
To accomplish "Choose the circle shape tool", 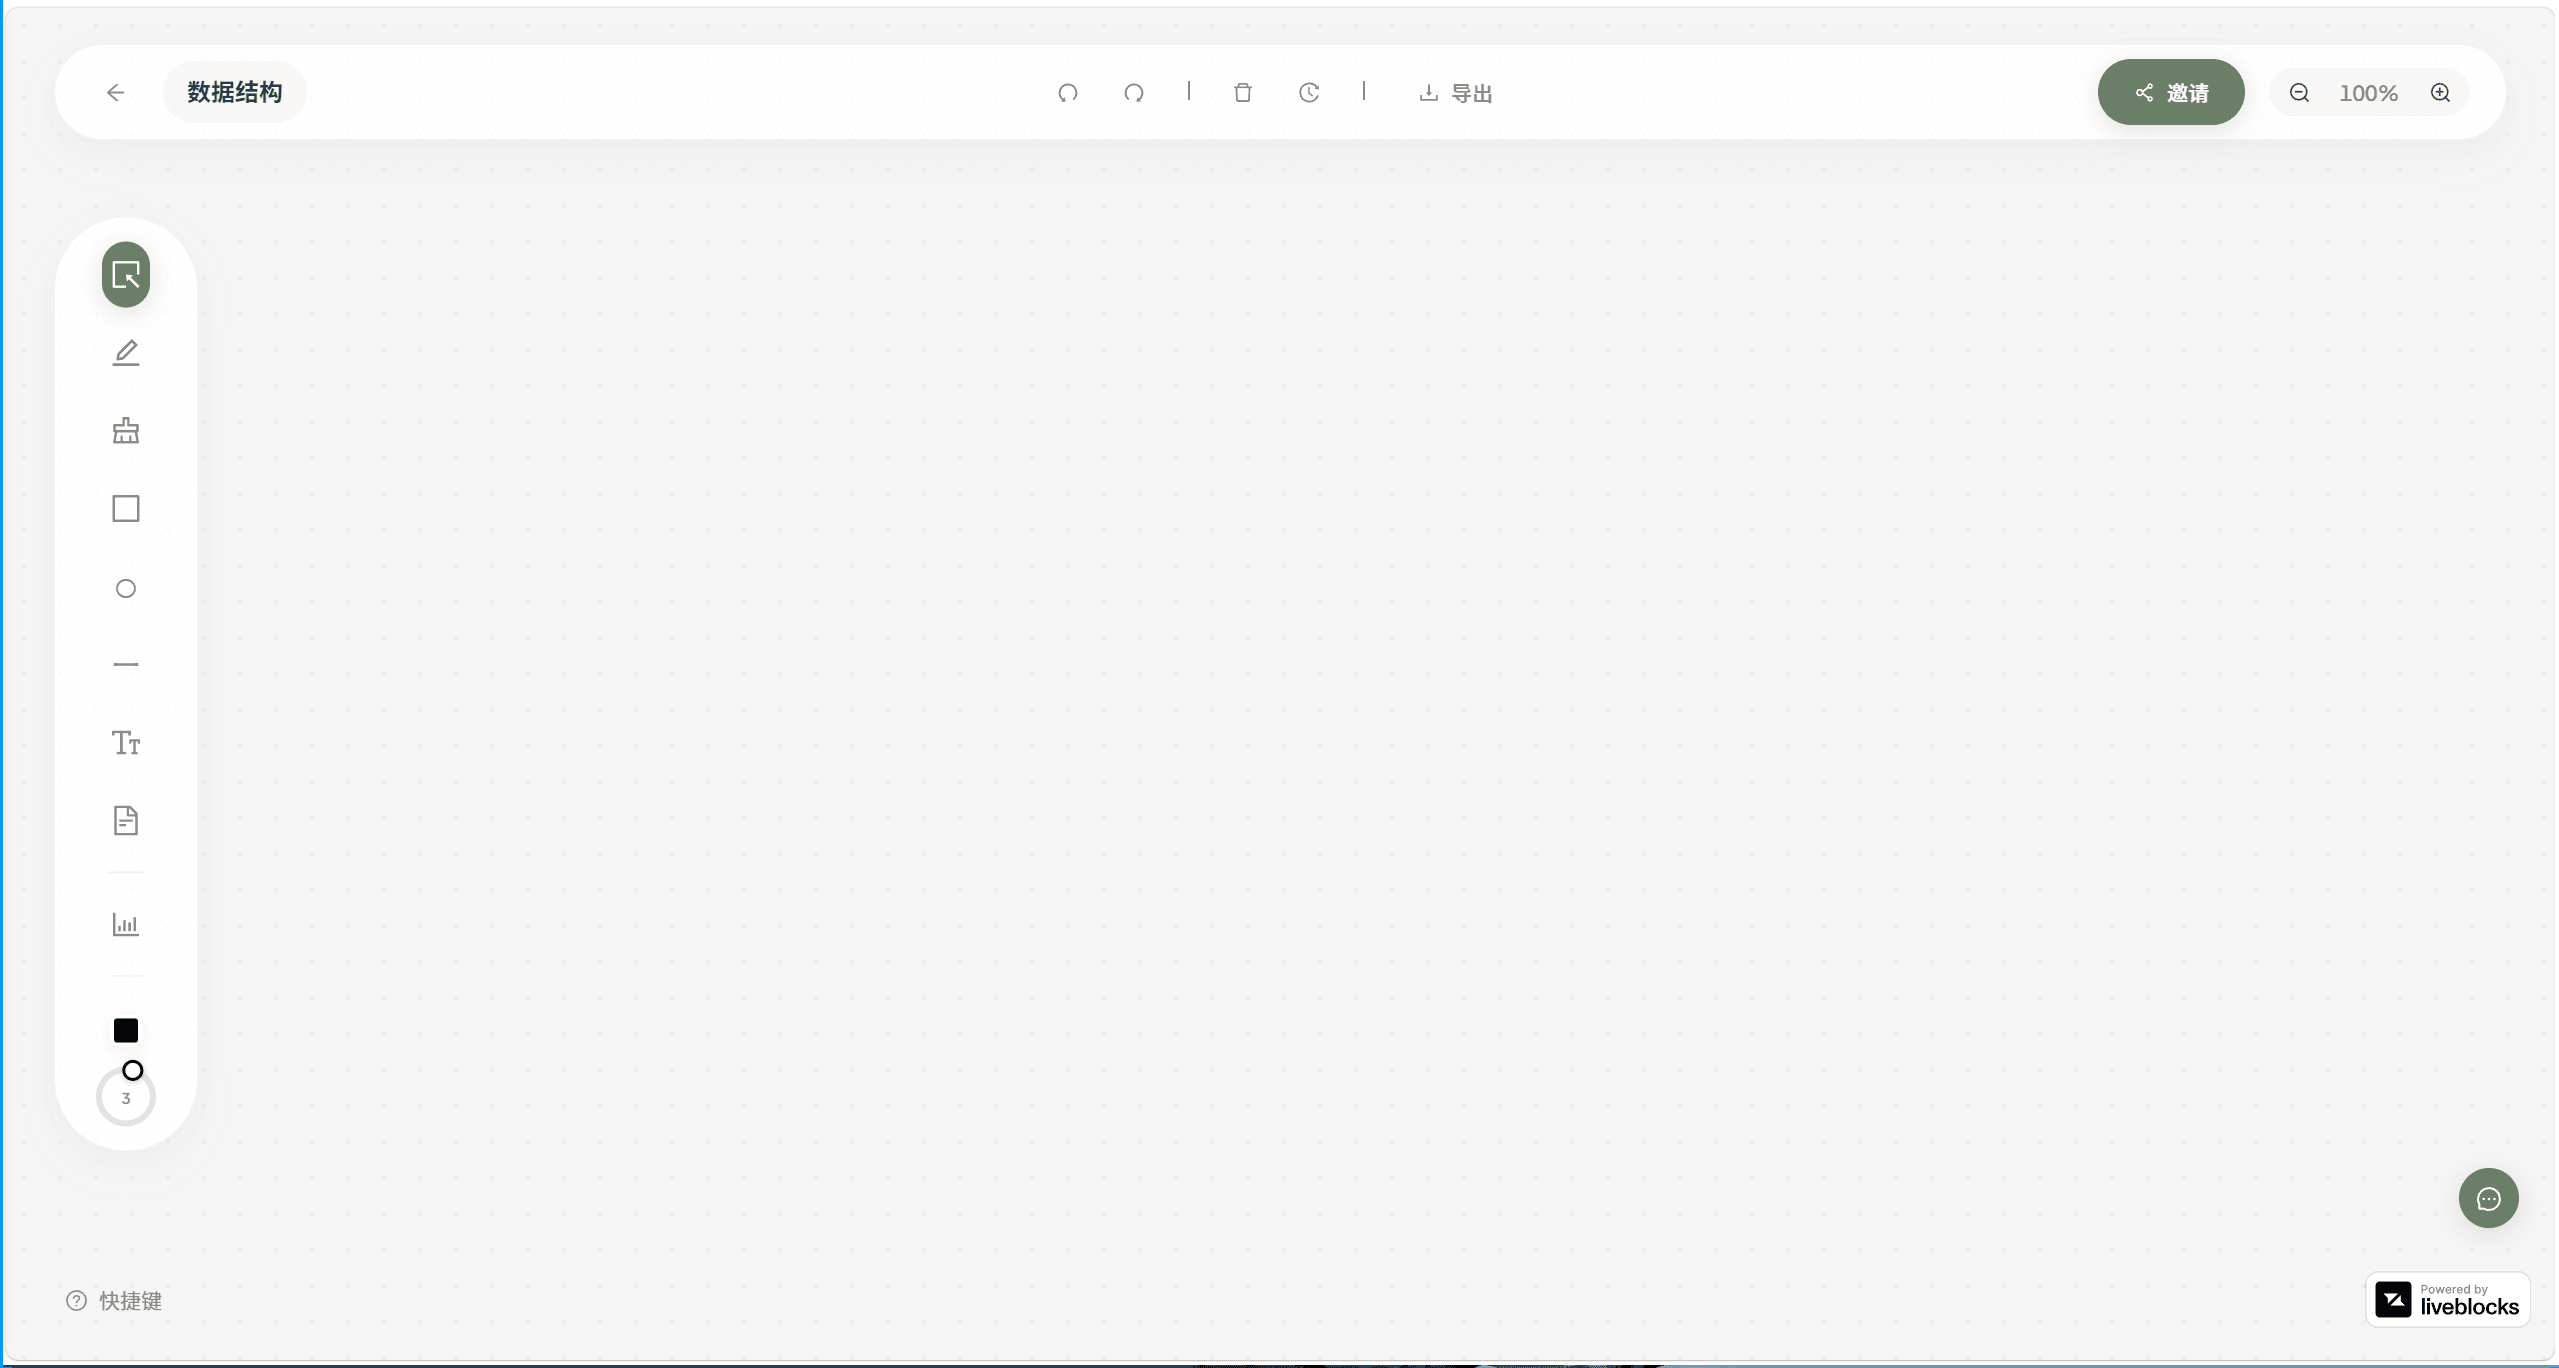I will tap(126, 588).
